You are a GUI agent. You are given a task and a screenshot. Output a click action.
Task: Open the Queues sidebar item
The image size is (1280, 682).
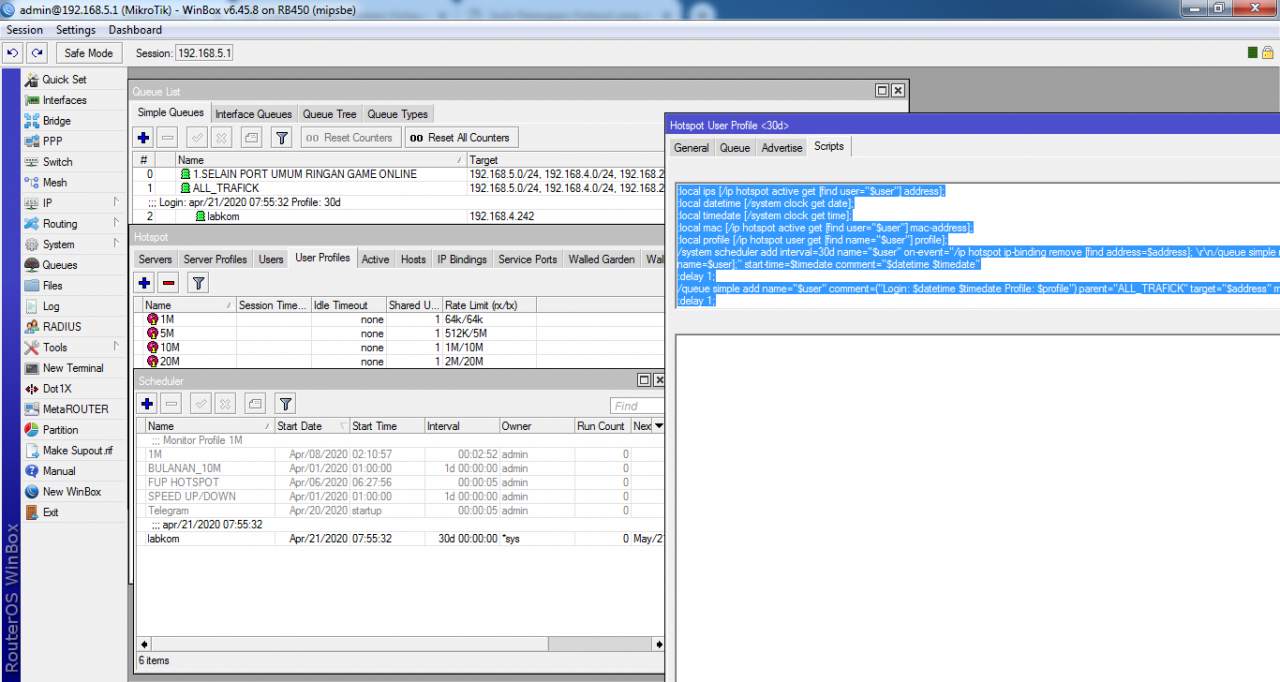(59, 265)
